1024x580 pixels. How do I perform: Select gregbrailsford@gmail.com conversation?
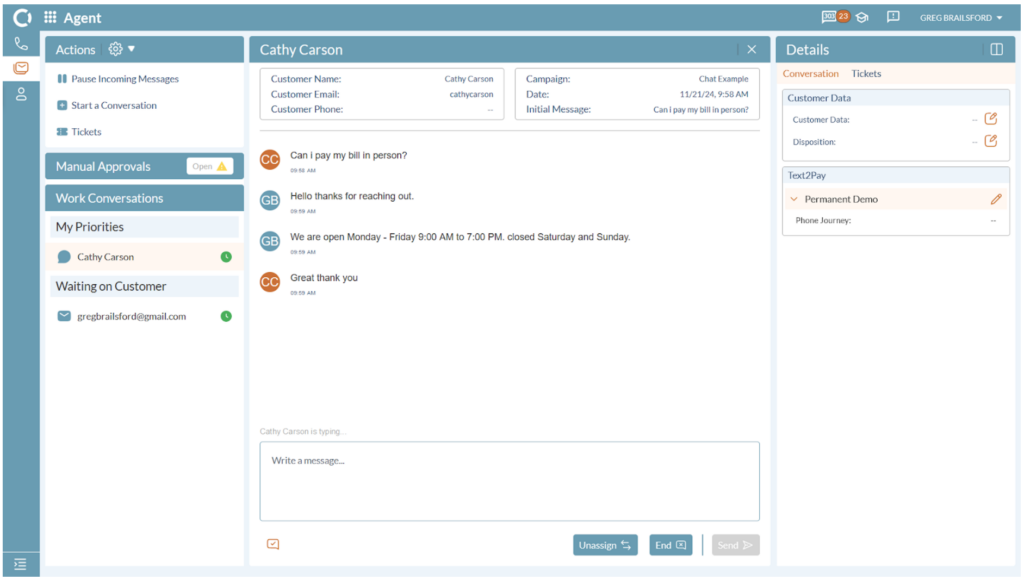click(144, 316)
